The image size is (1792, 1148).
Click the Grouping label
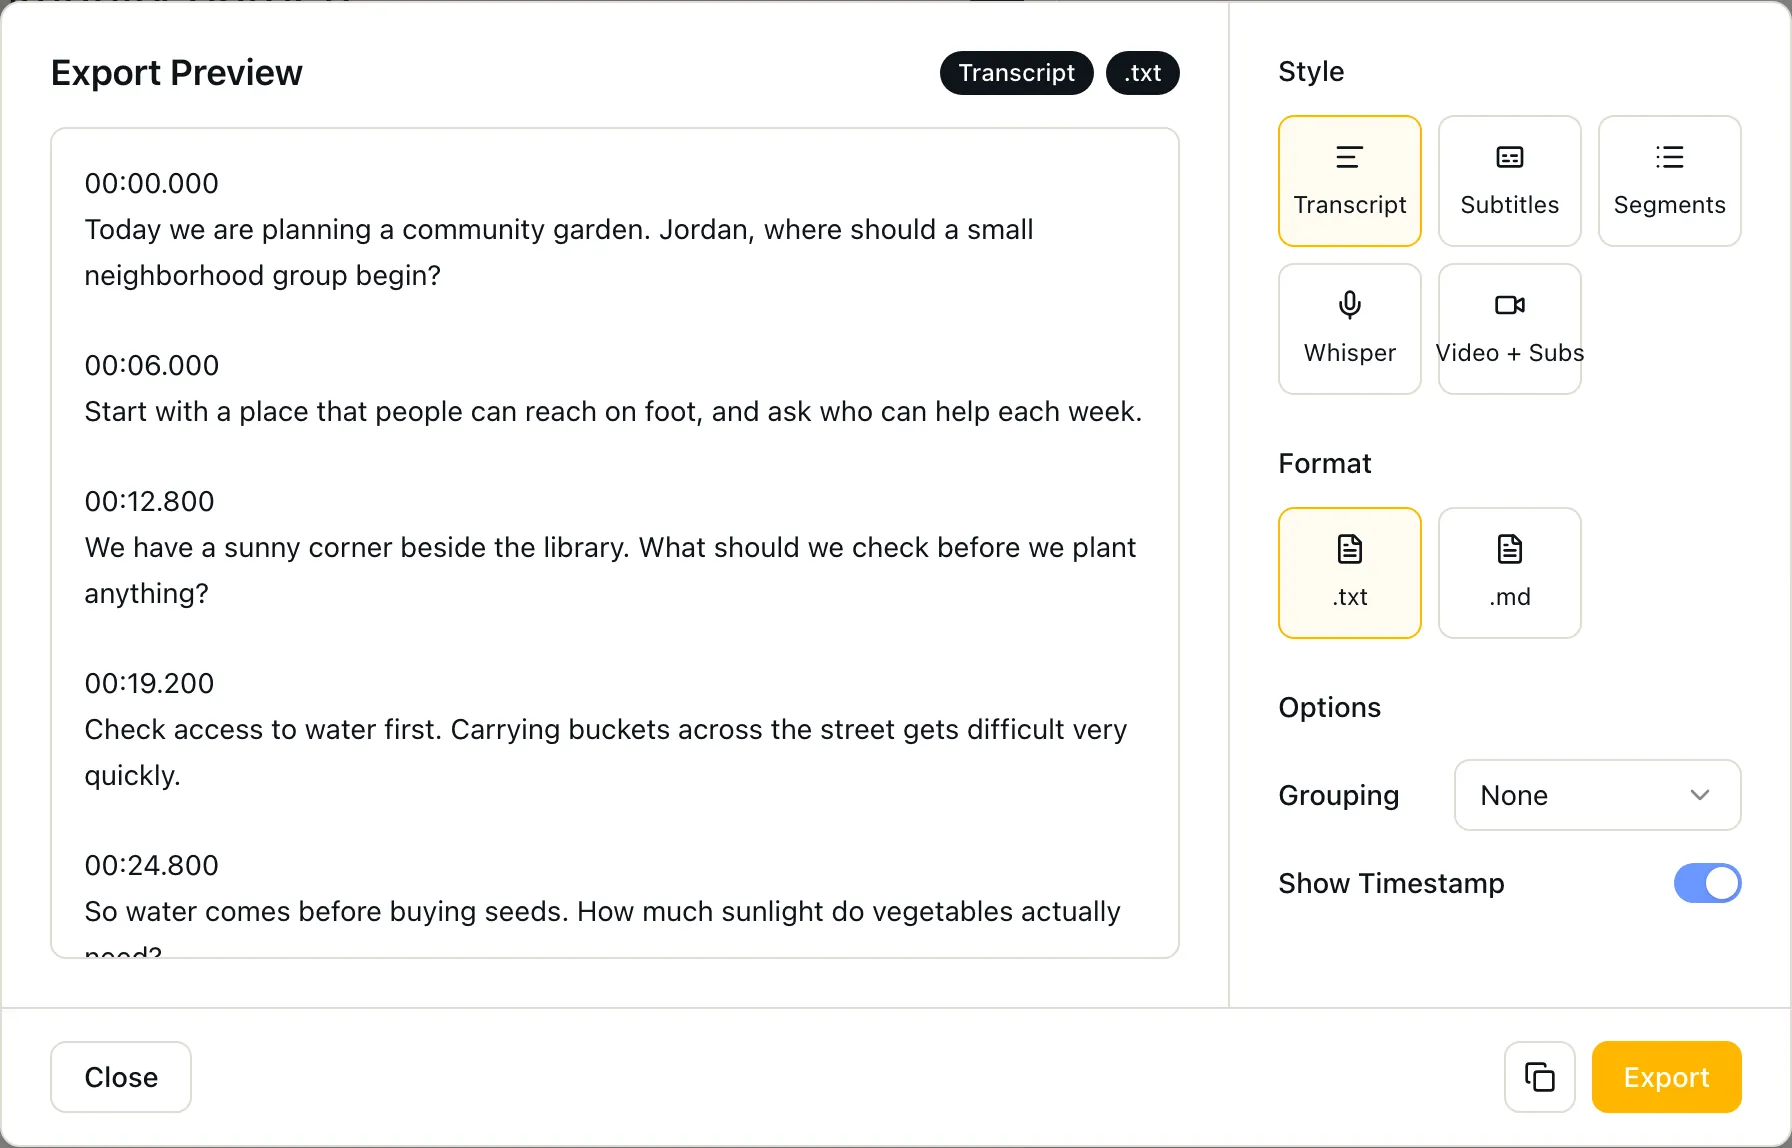[1338, 795]
